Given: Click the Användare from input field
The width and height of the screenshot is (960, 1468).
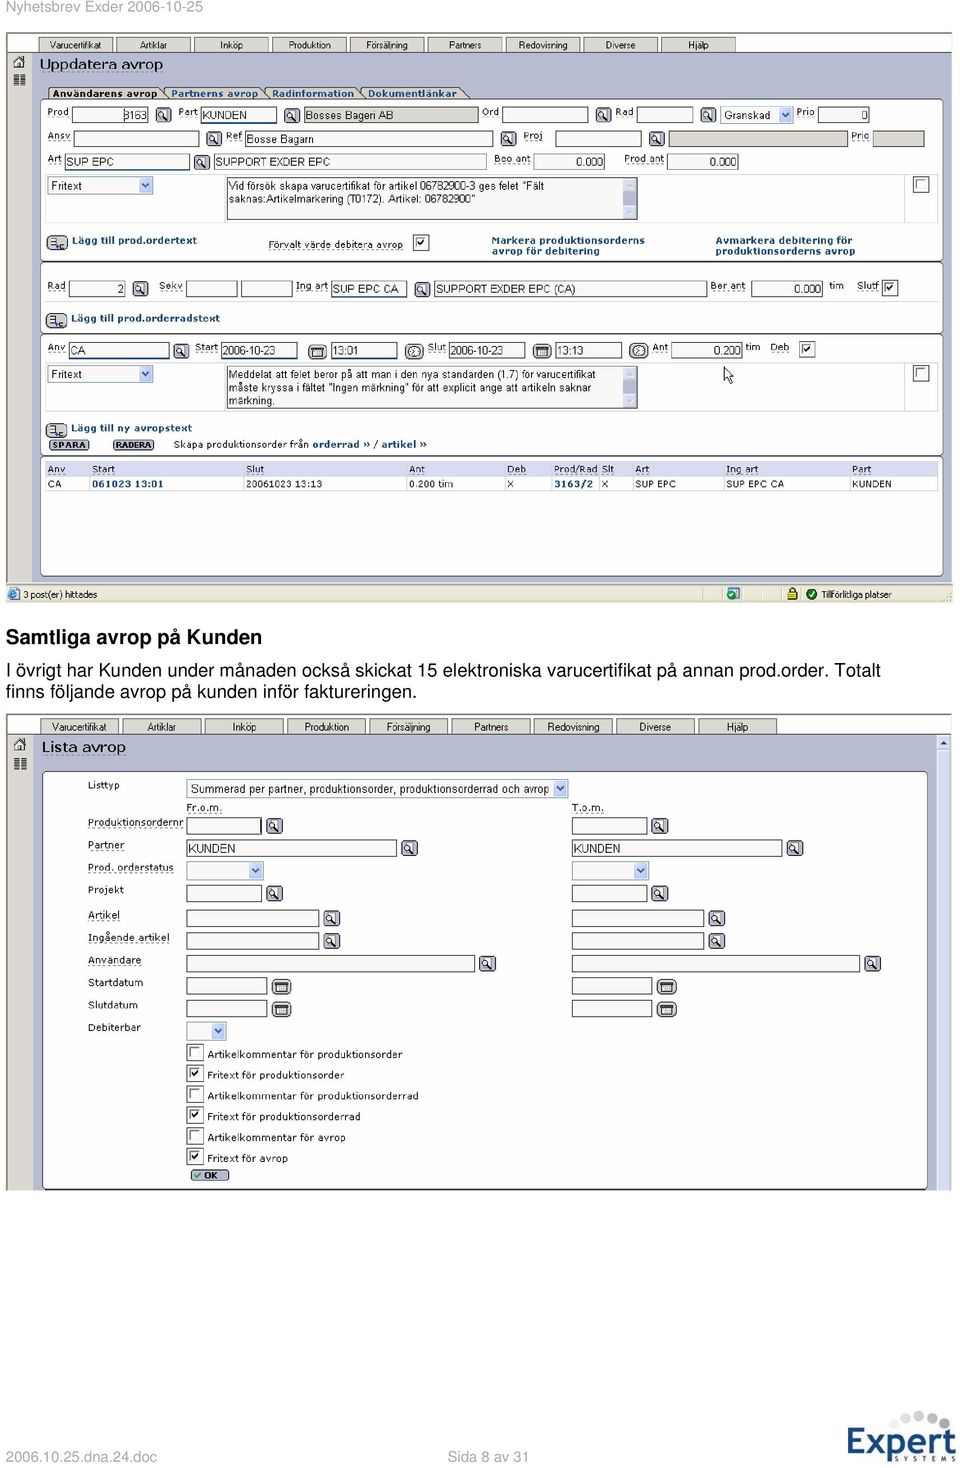Looking at the screenshot, I should coord(330,964).
